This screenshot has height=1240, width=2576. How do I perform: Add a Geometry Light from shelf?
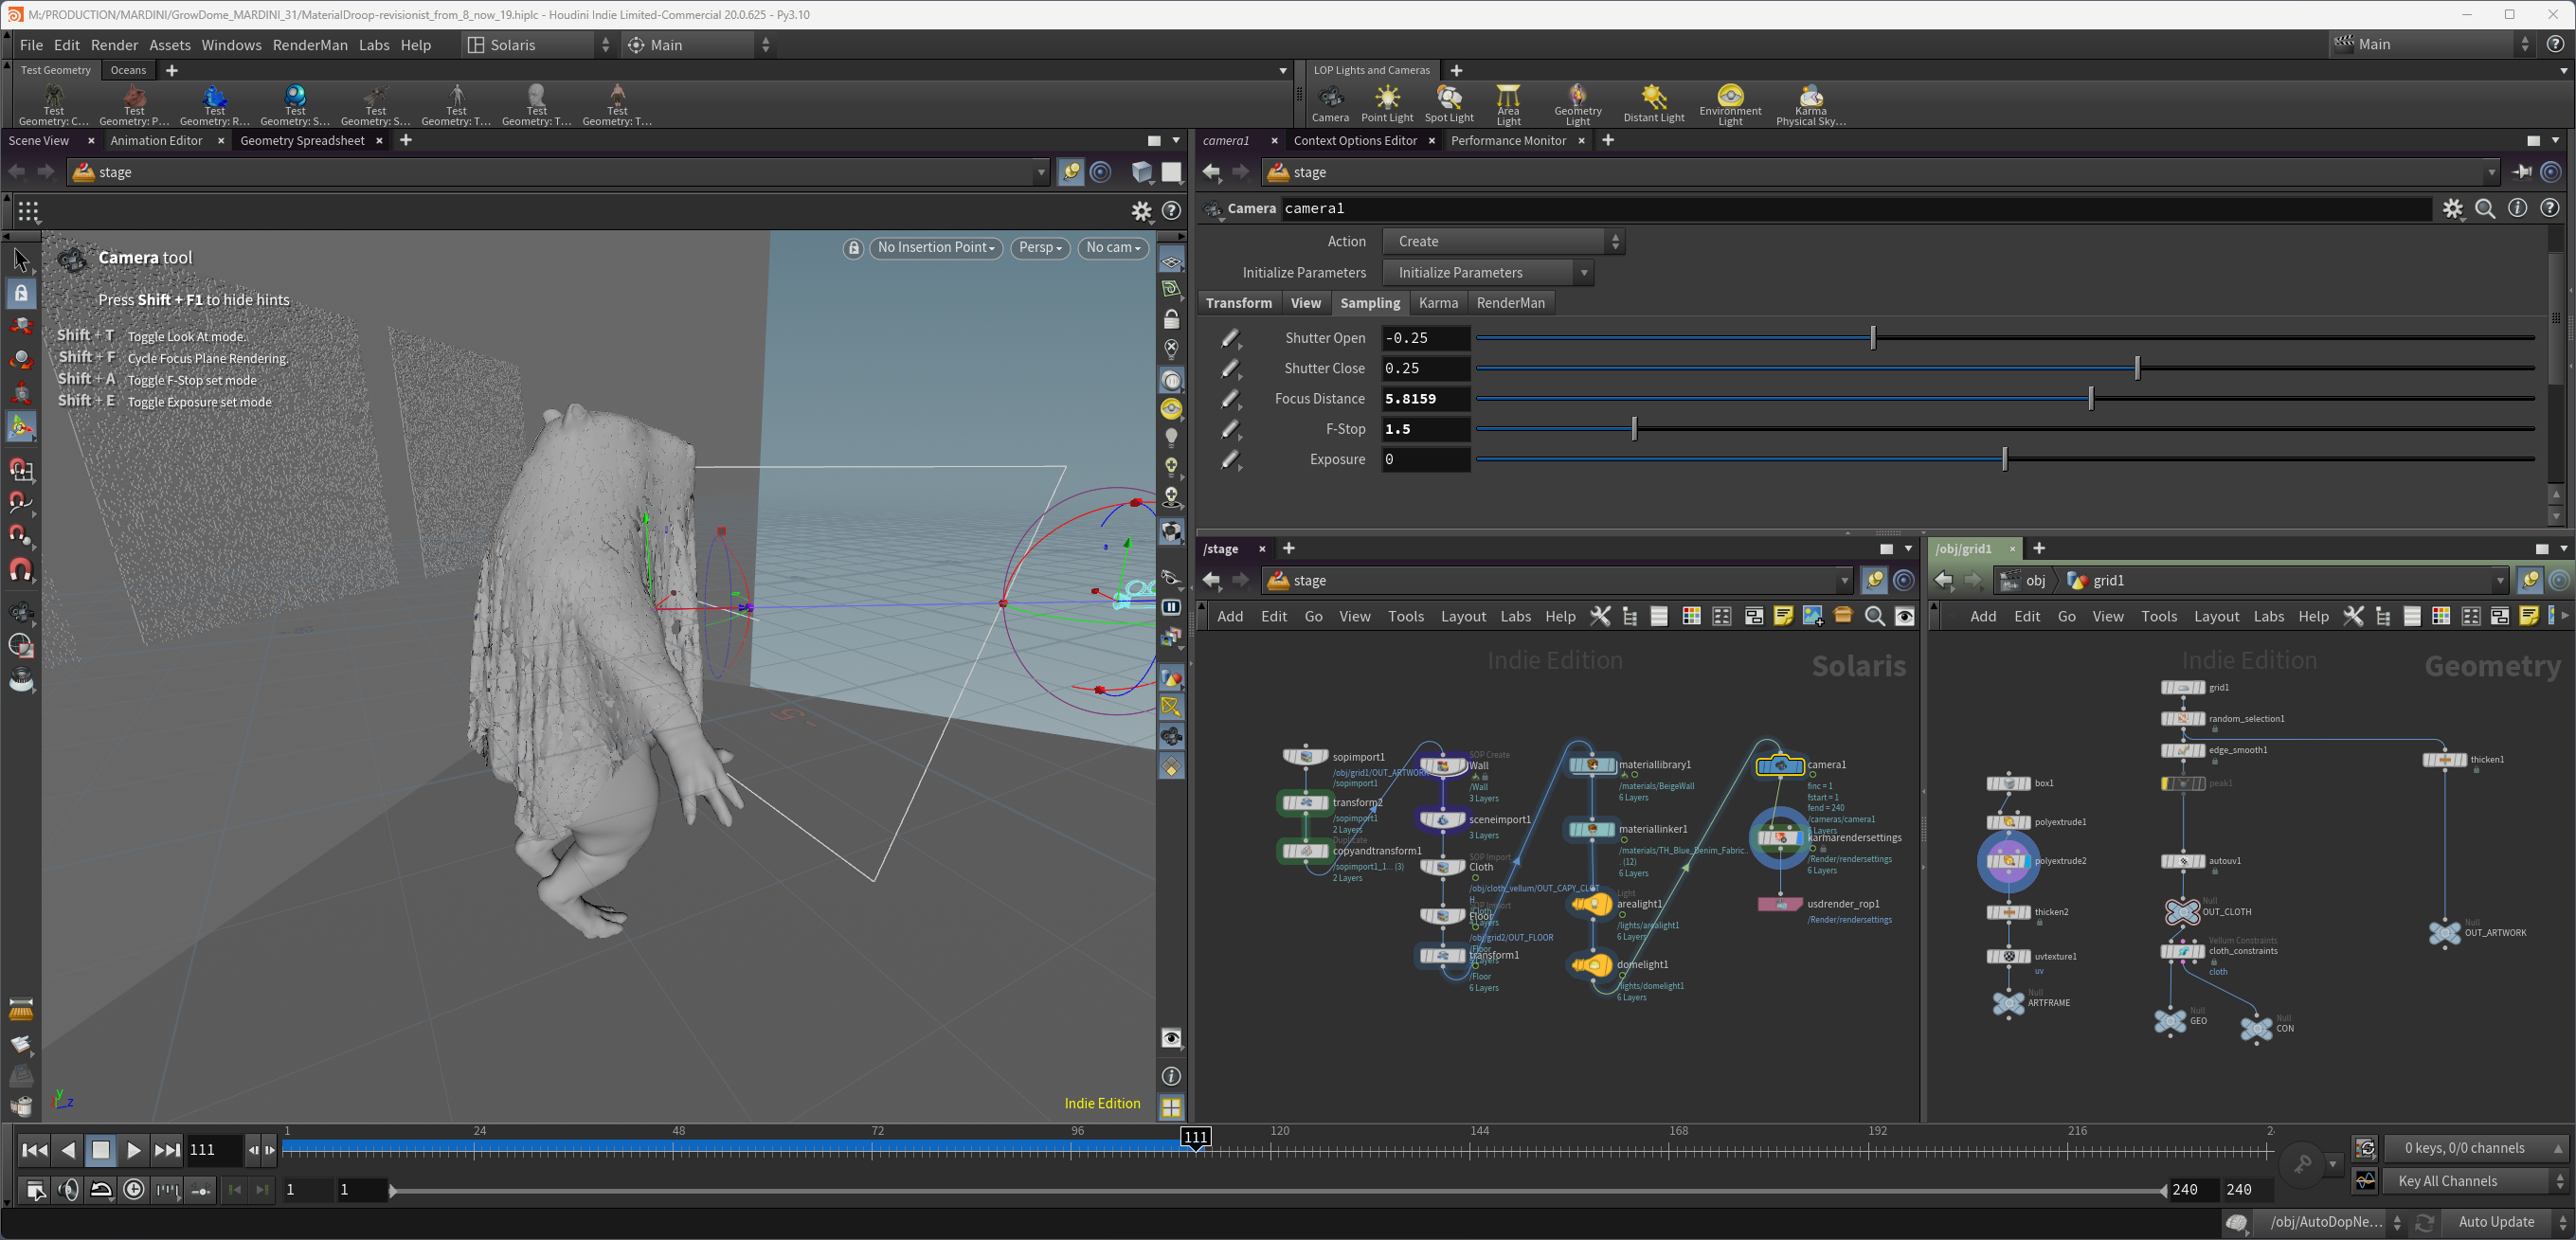pos(1578,105)
